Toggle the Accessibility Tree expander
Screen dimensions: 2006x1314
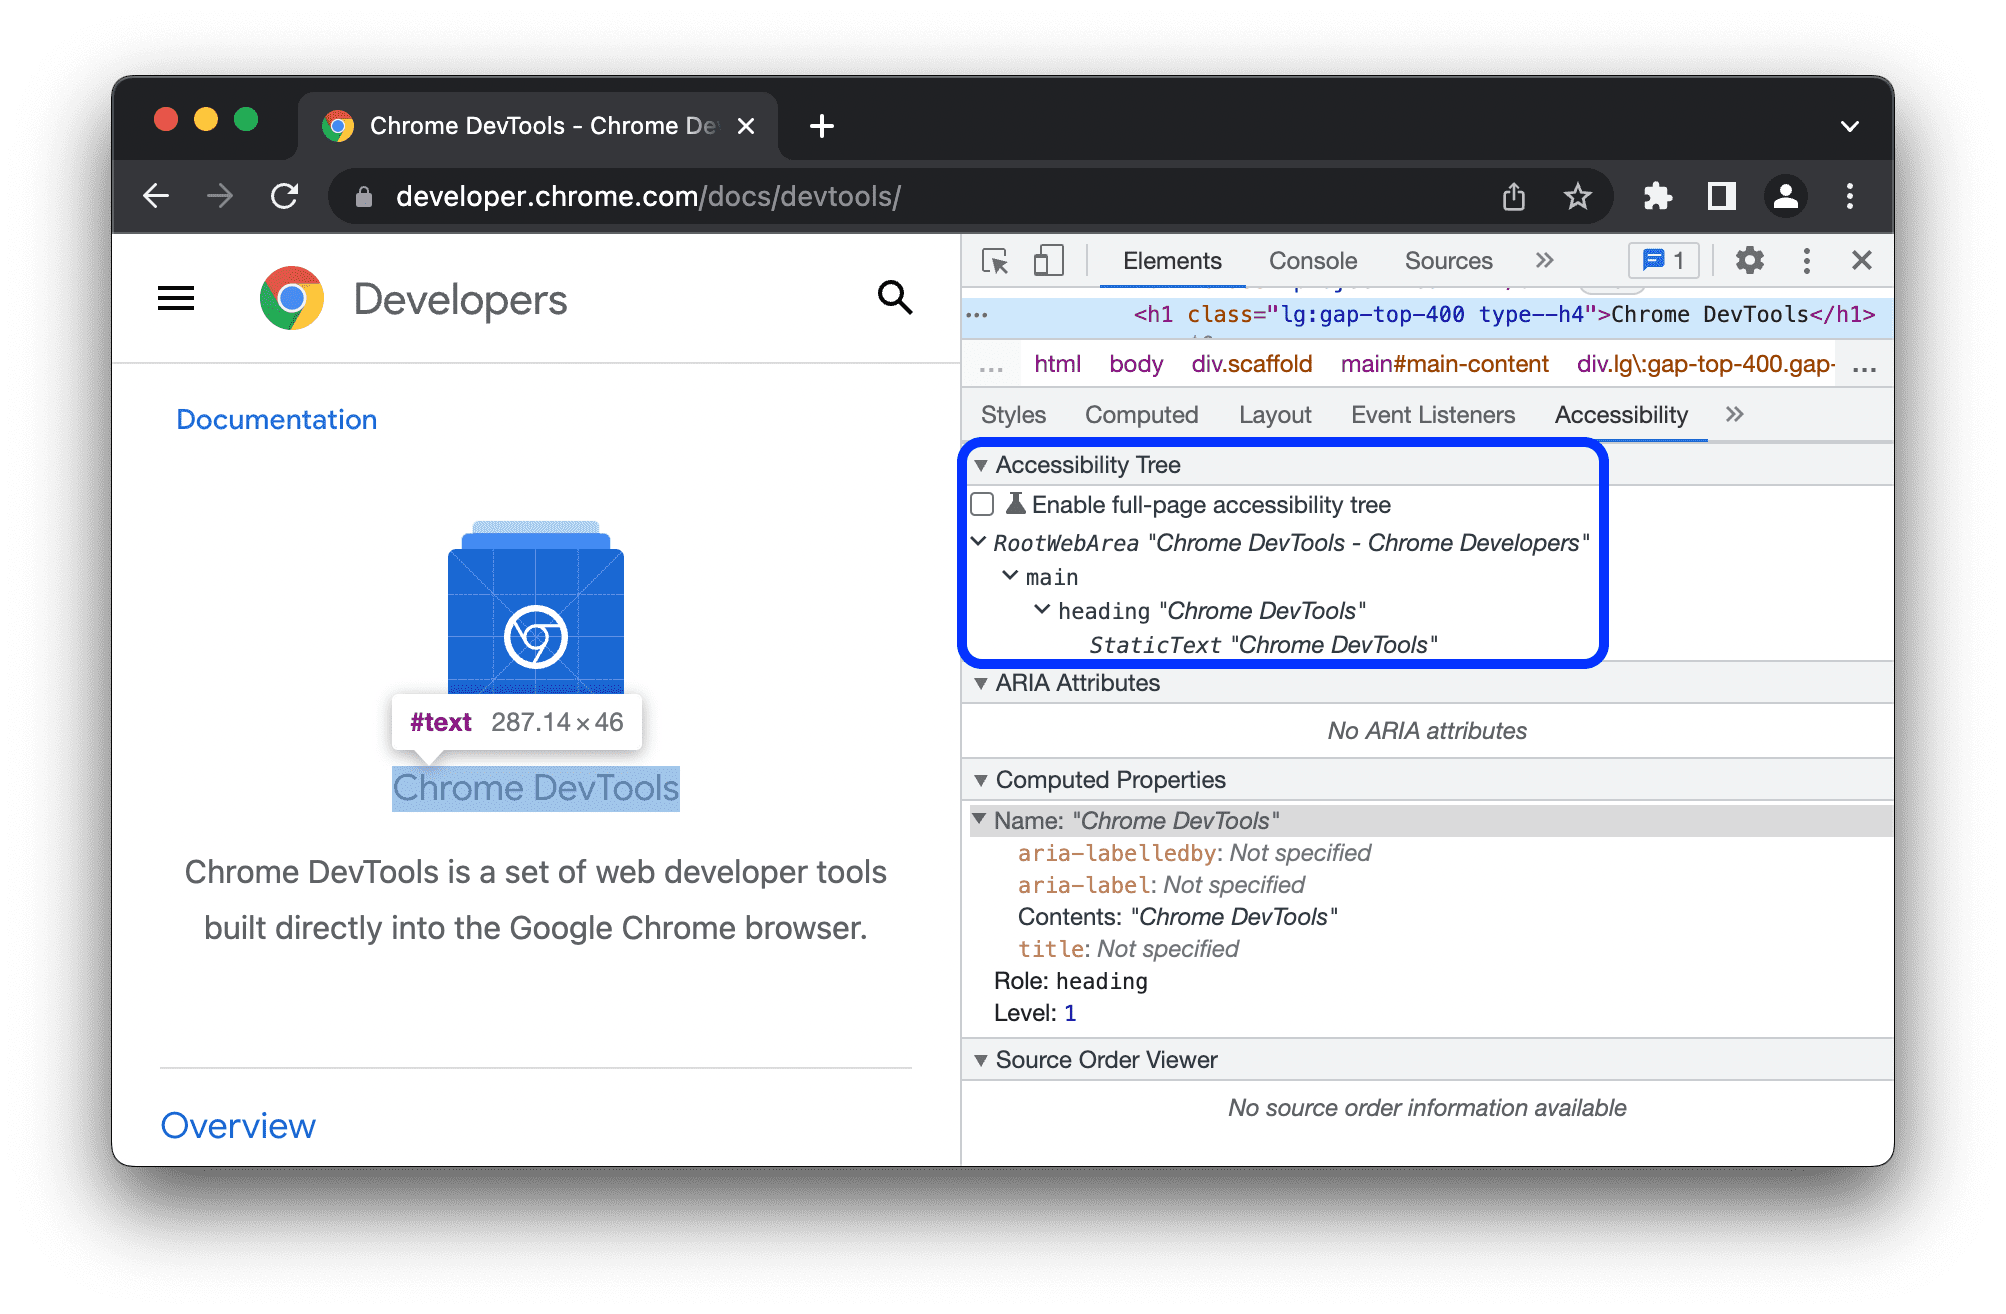pyautogui.click(x=982, y=465)
